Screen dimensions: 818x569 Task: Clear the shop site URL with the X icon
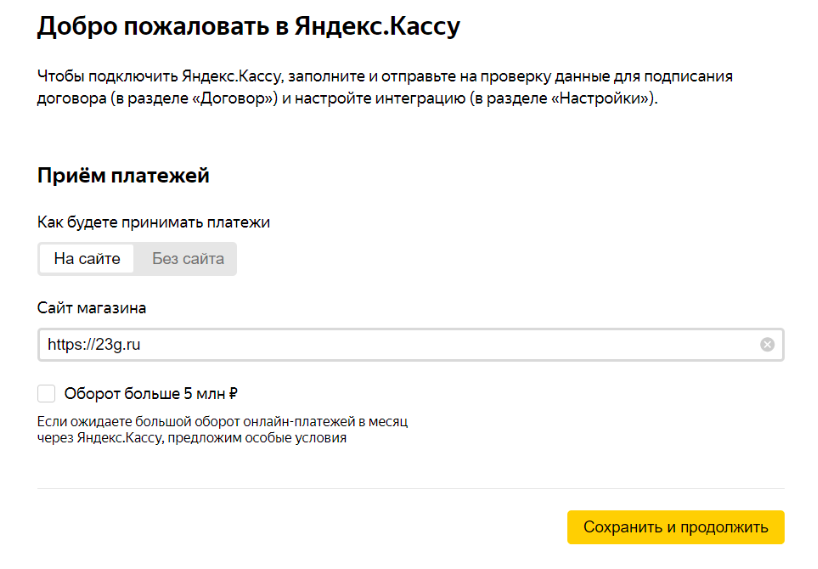point(766,345)
